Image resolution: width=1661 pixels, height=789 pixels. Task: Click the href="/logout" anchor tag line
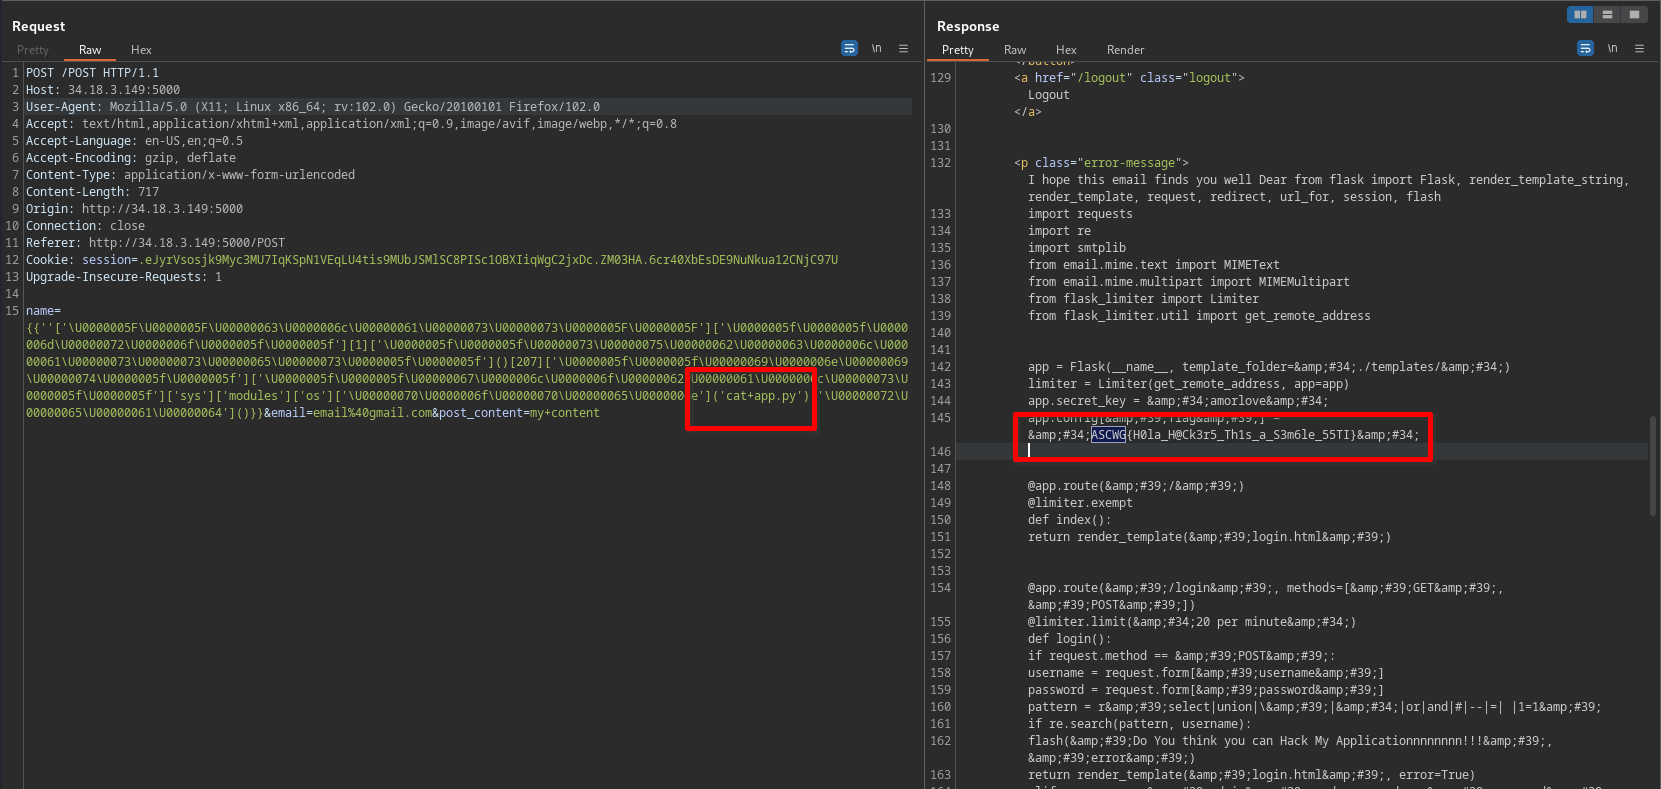[x=1129, y=78]
